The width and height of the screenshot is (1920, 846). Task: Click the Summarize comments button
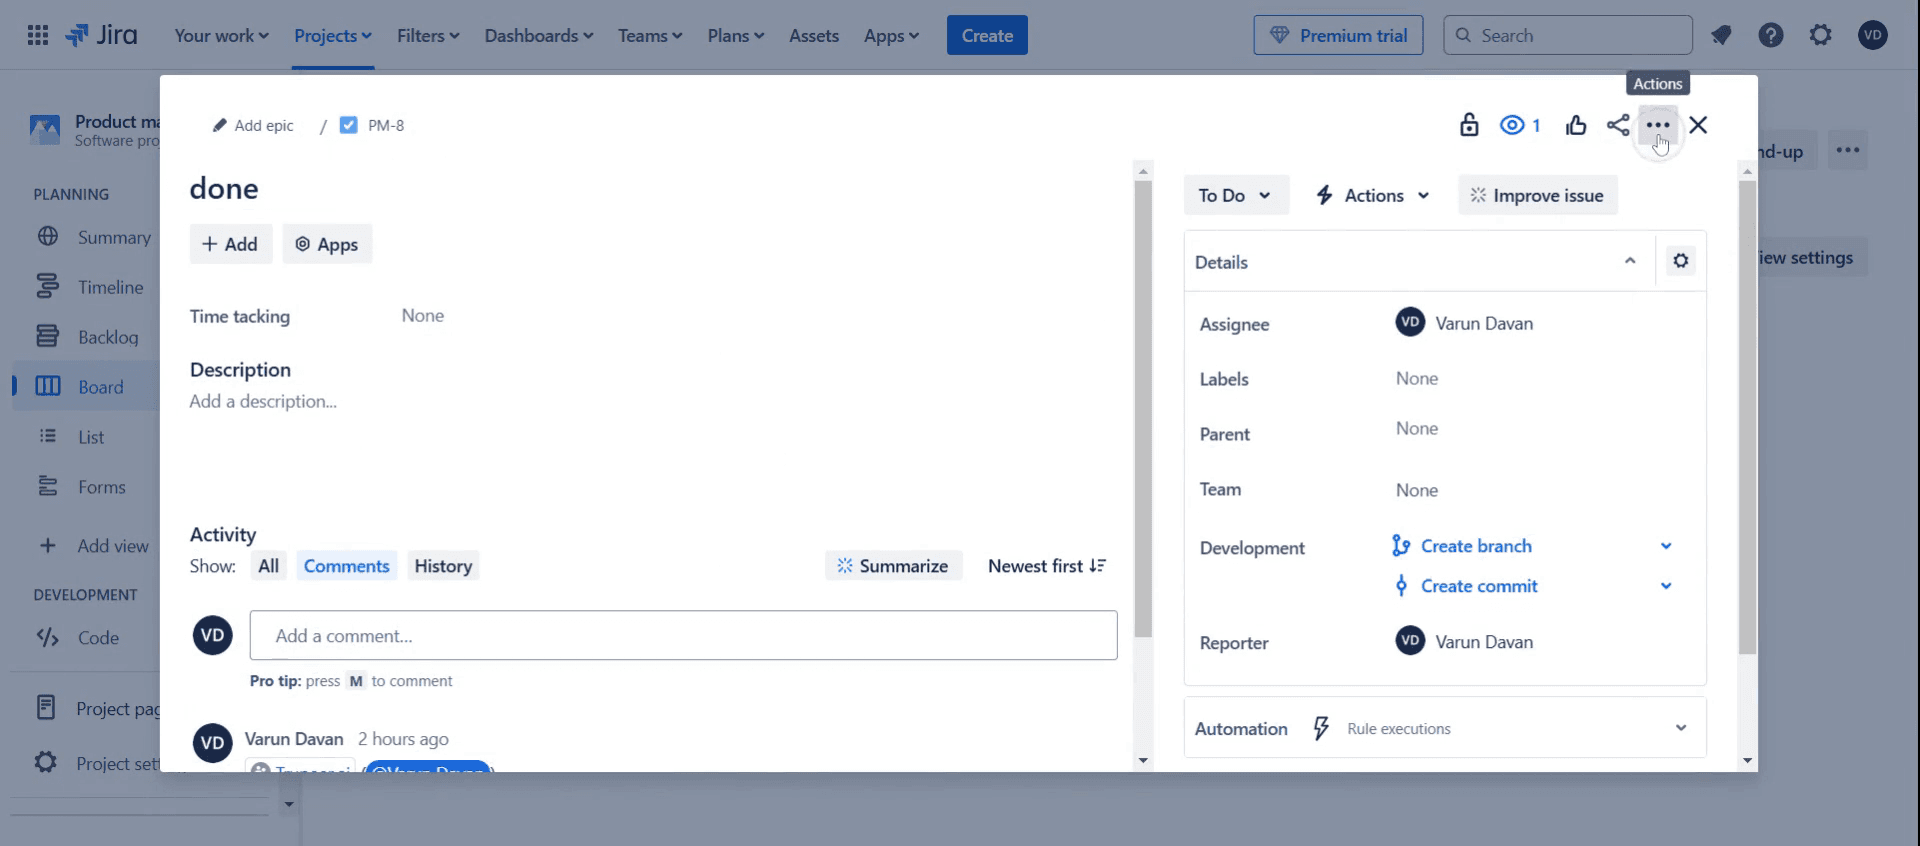[x=893, y=566]
